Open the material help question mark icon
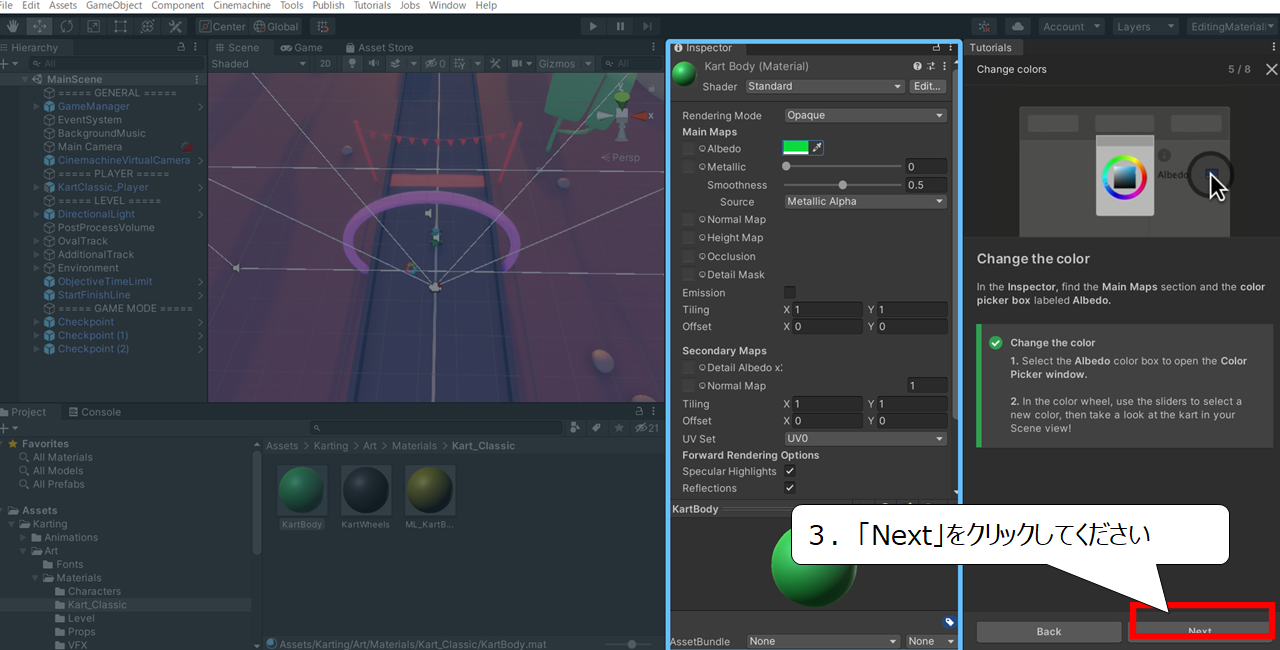1280x650 pixels. 917,66
